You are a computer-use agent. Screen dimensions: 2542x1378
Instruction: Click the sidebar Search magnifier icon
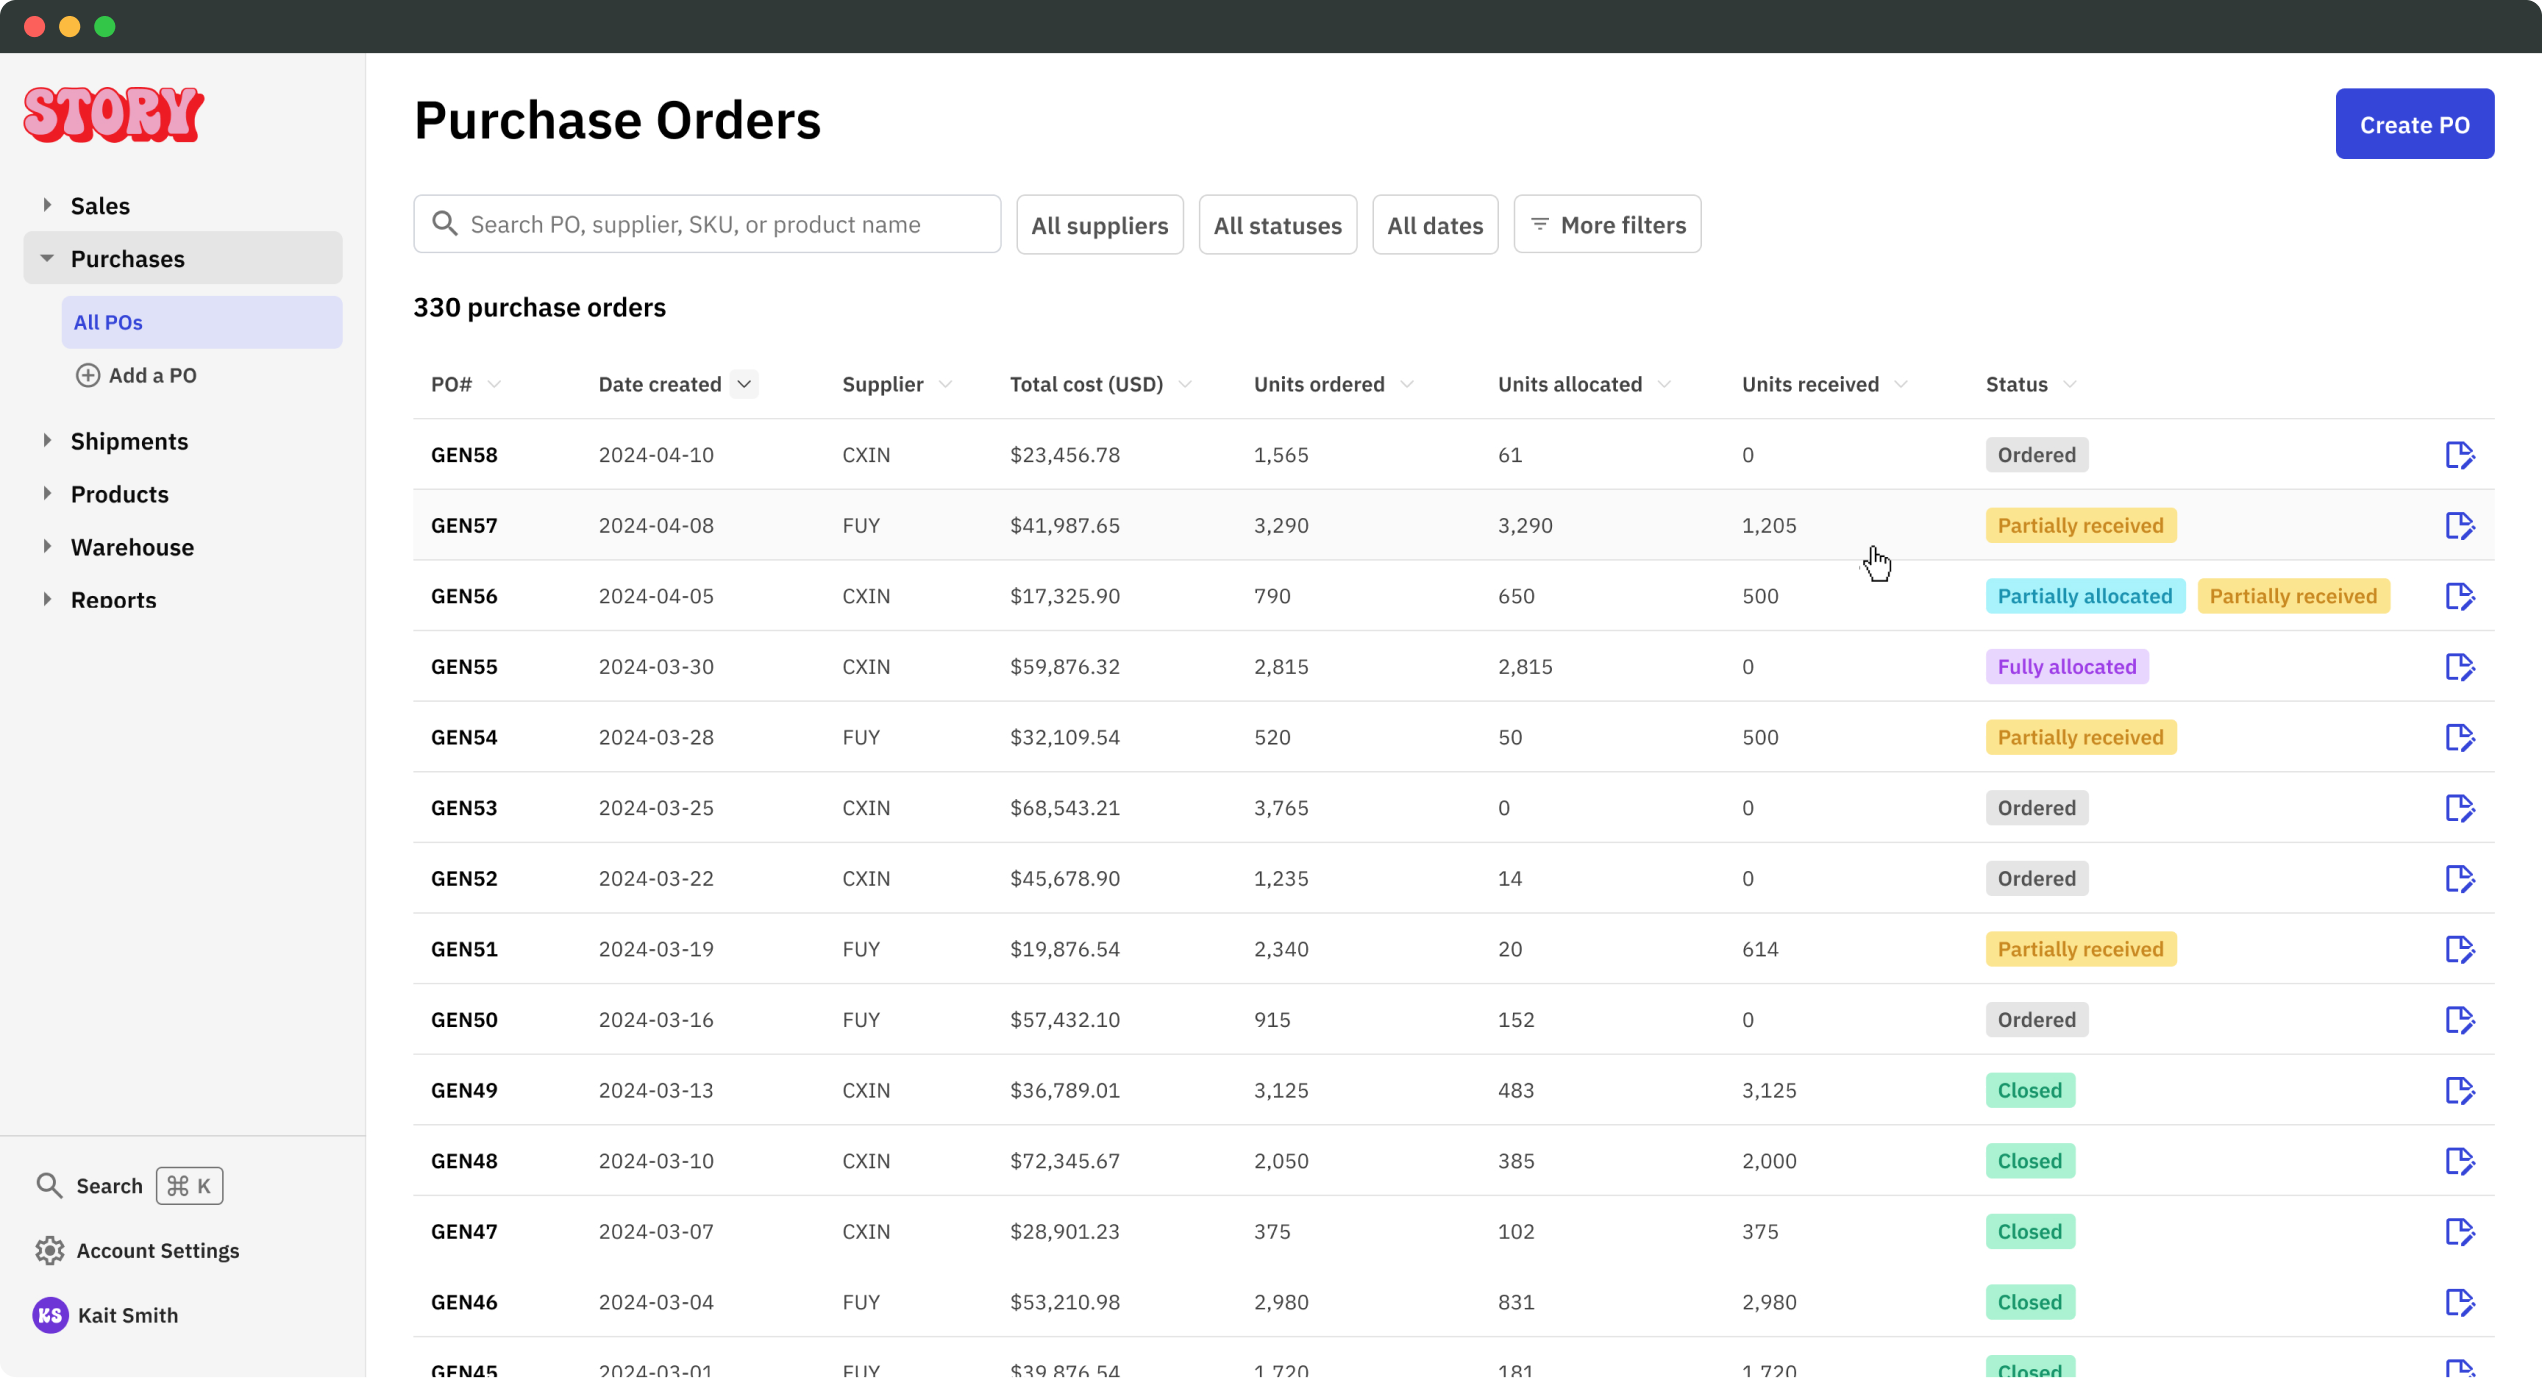pos(49,1186)
